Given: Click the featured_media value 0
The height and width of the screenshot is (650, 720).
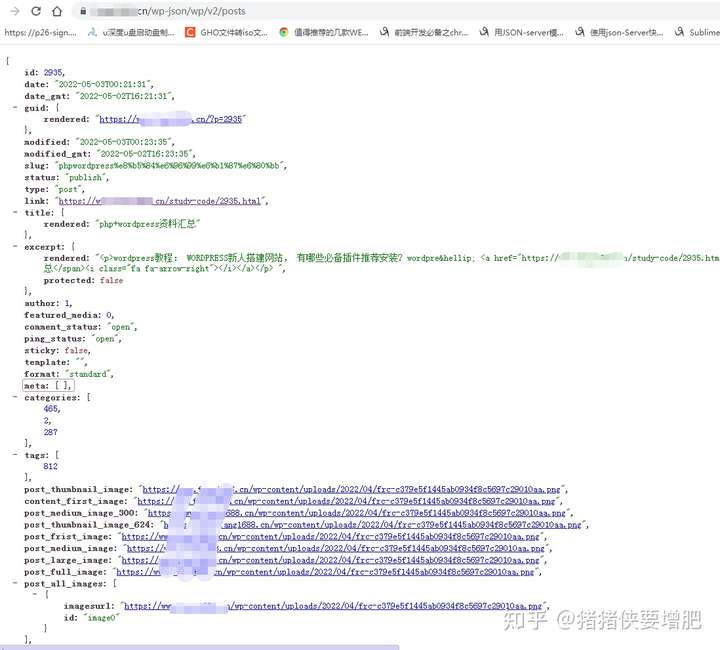Looking at the screenshot, I should [109, 315].
